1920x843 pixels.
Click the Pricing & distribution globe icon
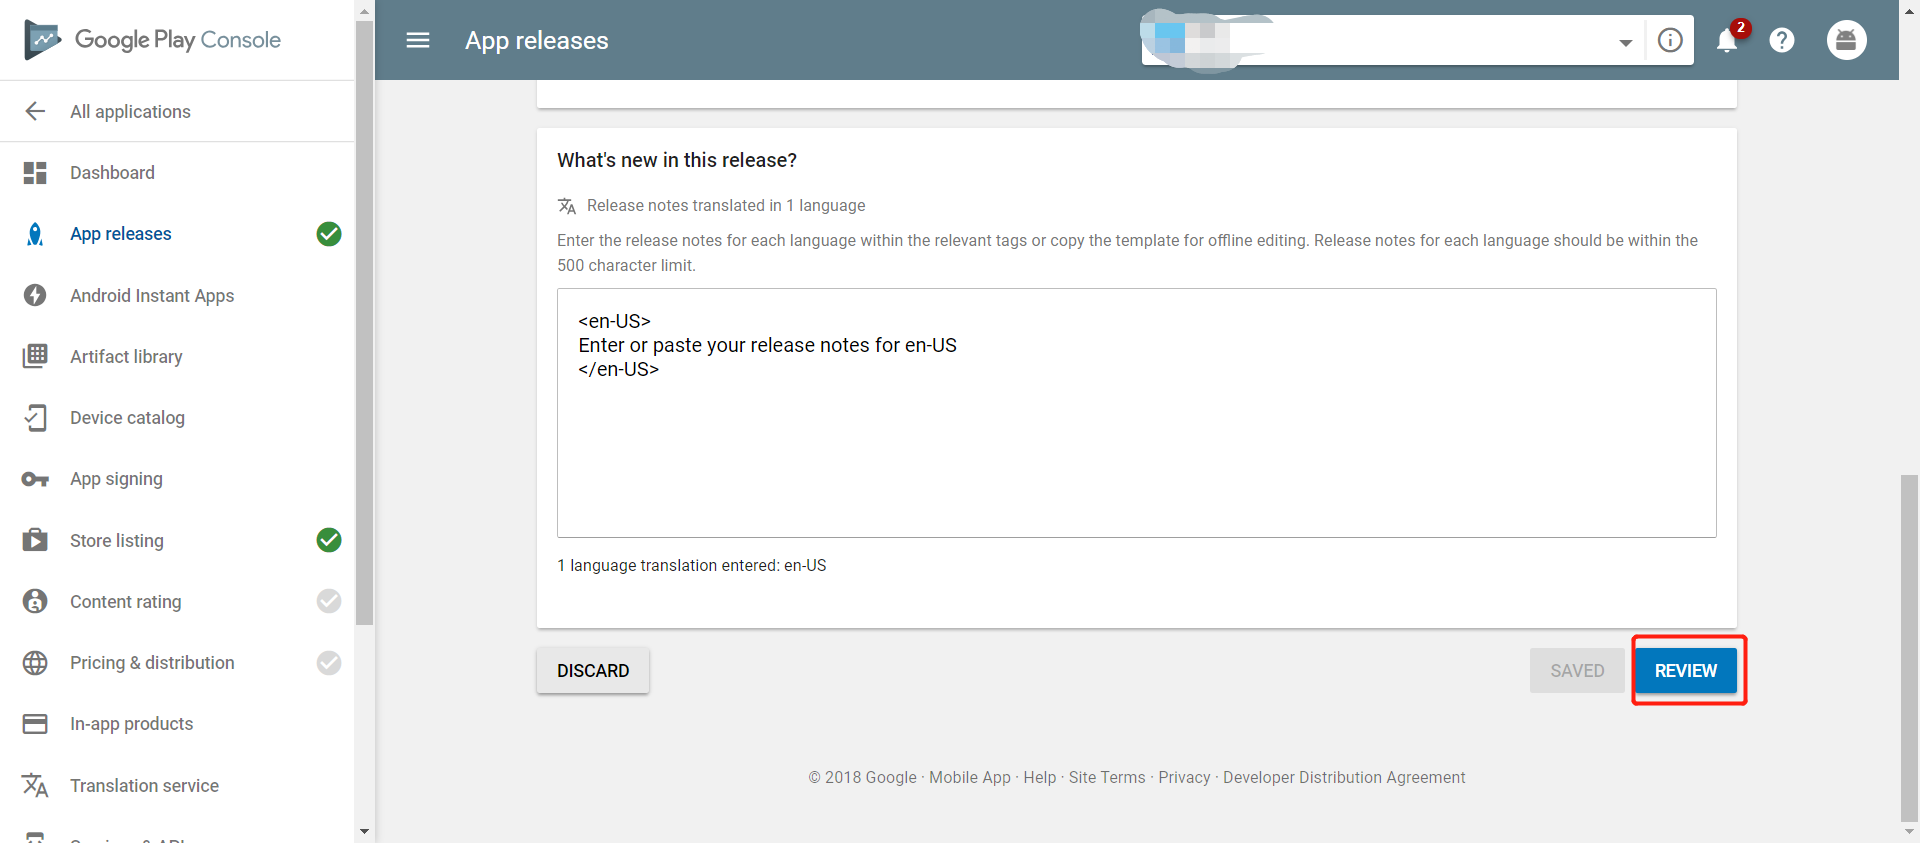(x=35, y=663)
